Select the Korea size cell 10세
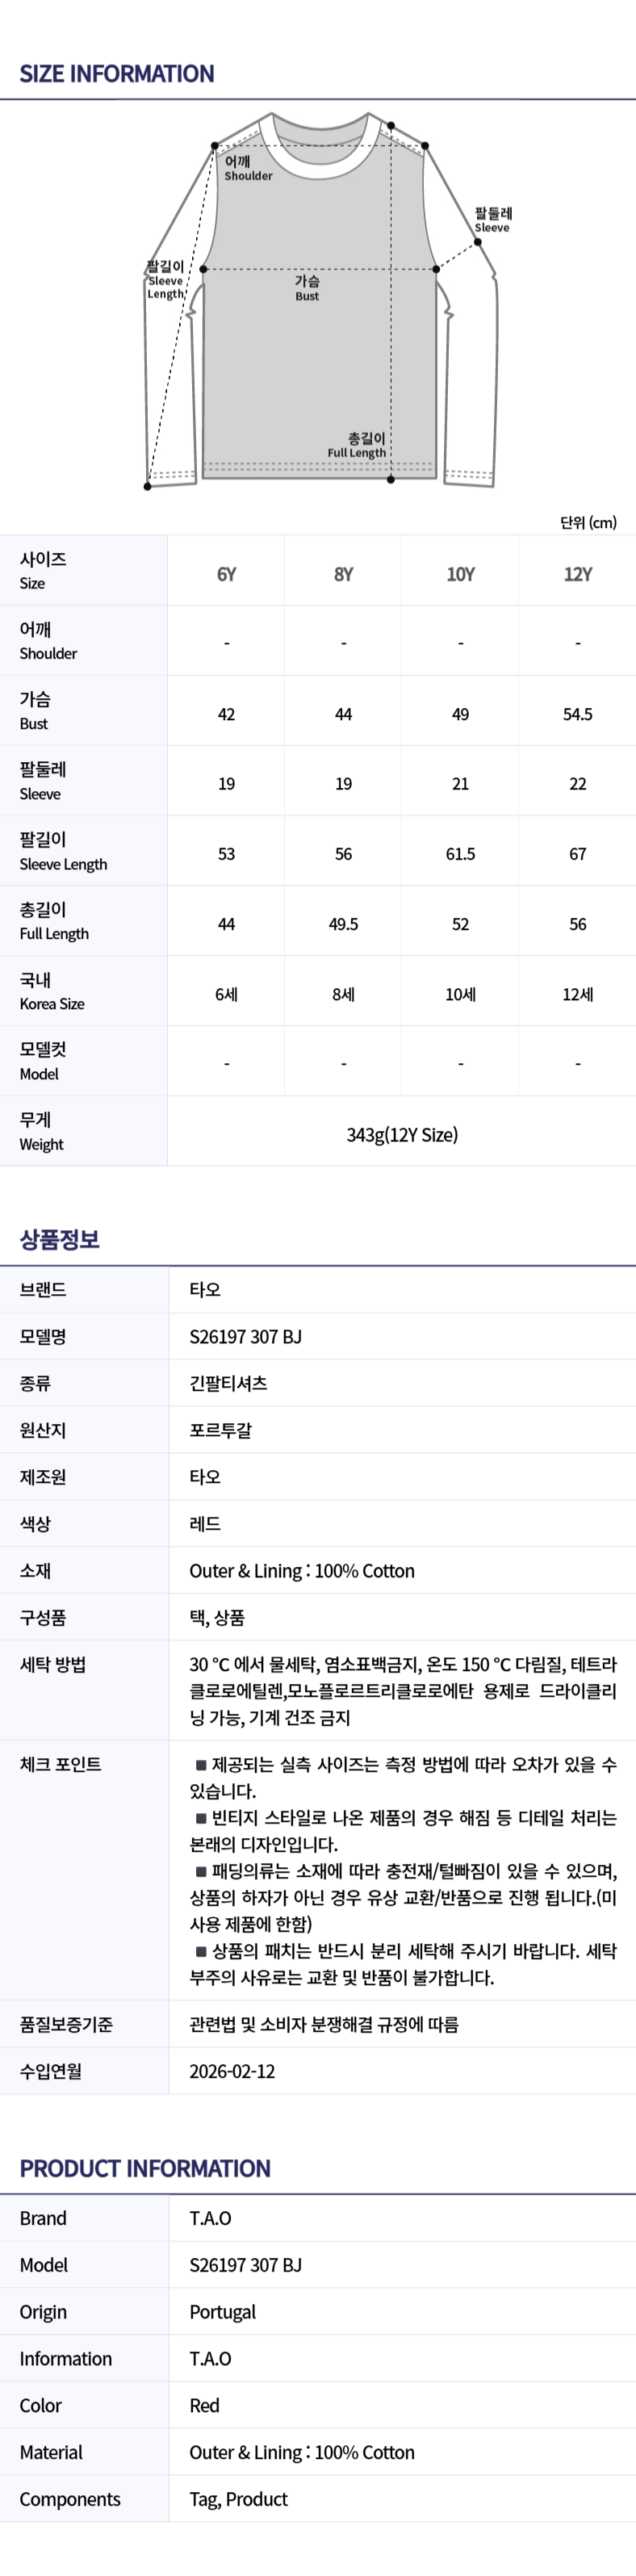The width and height of the screenshot is (636, 2576). pyautogui.click(x=460, y=994)
